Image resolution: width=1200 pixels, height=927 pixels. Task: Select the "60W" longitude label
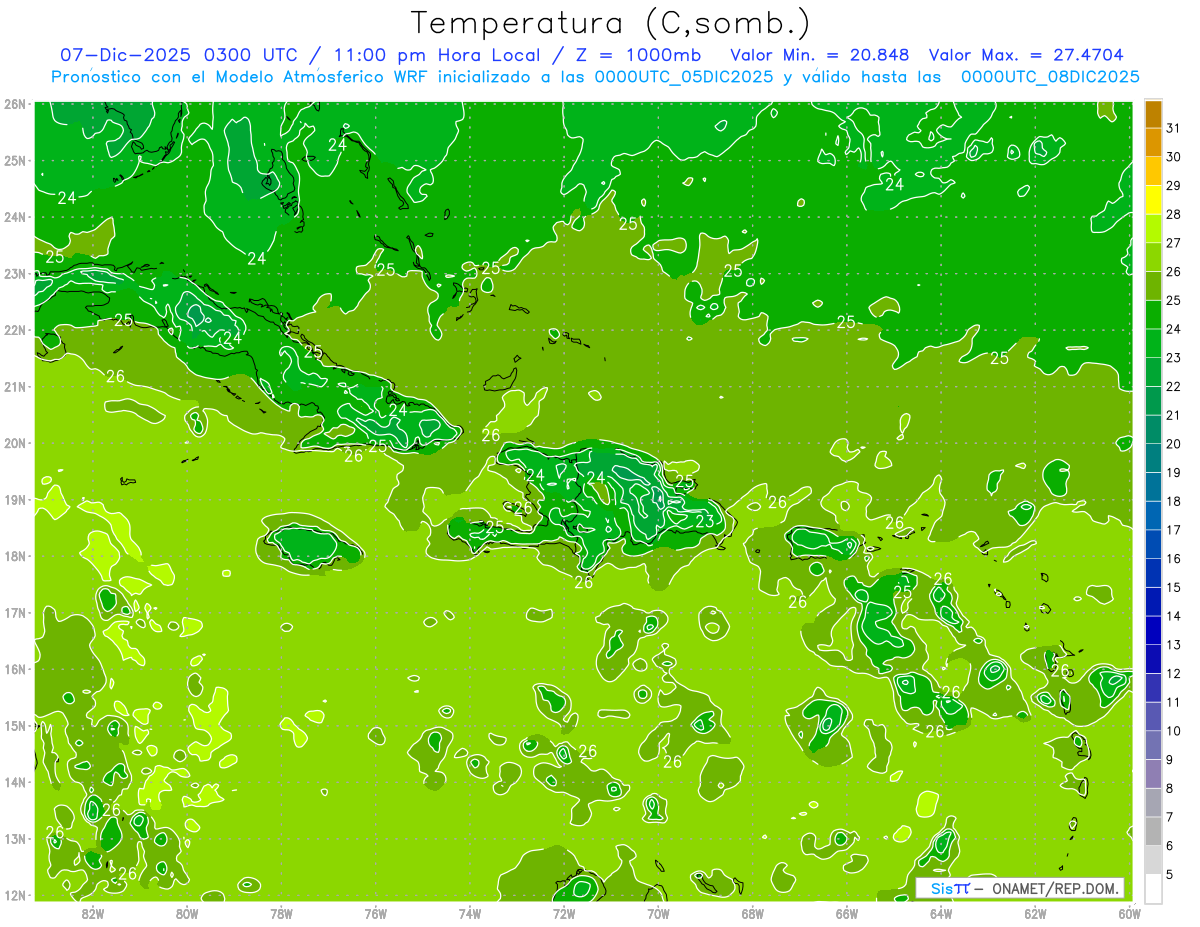pos(1129,913)
